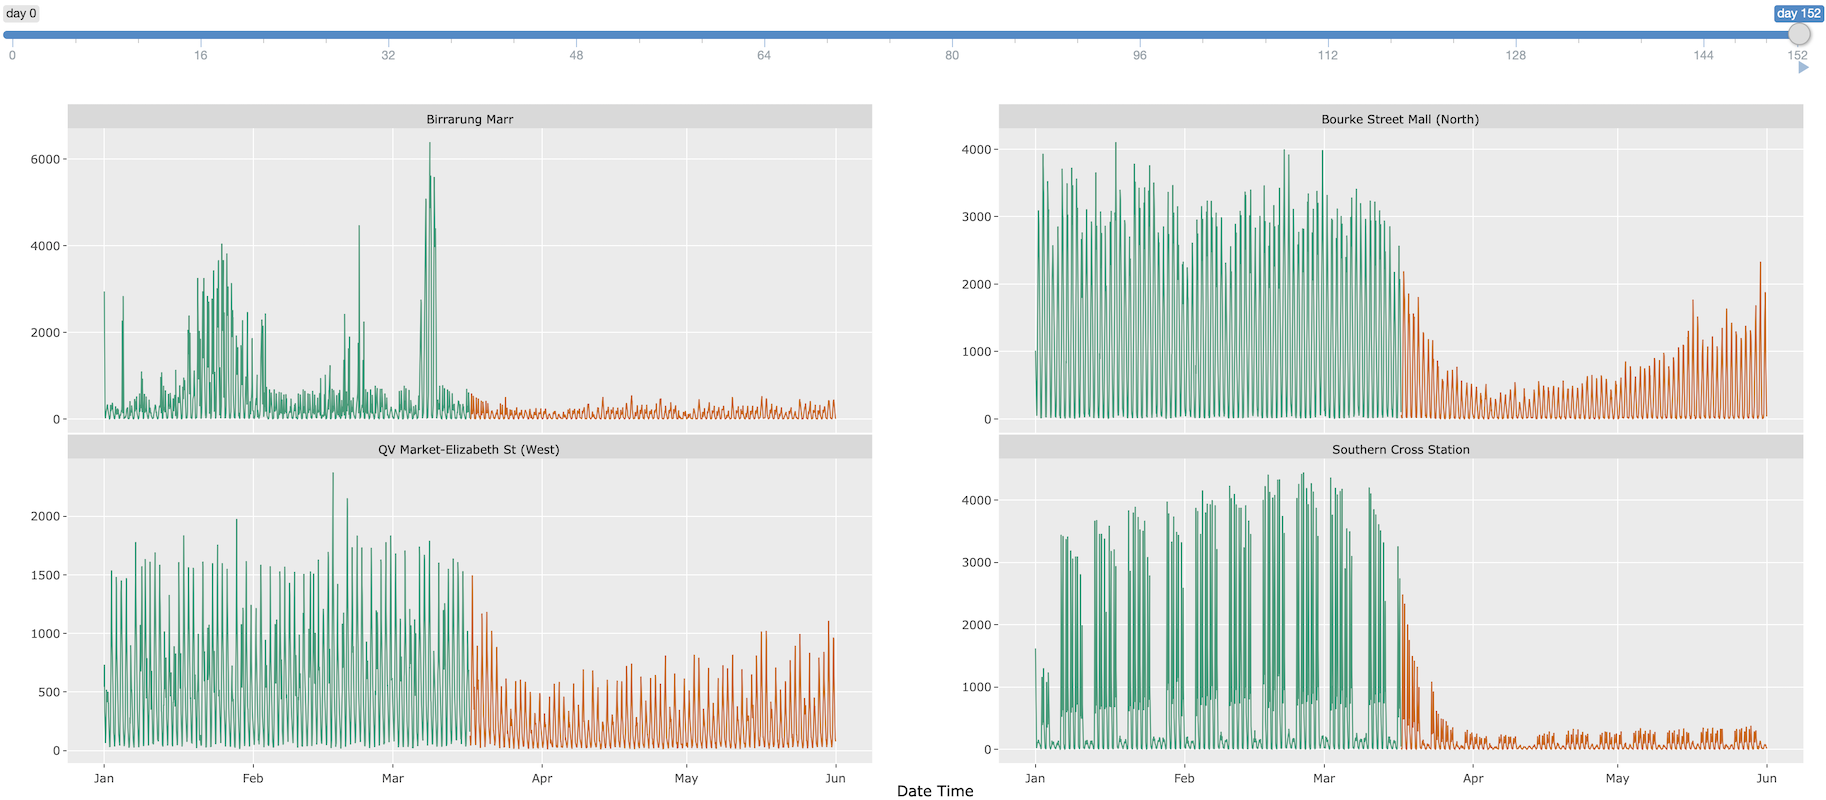Jump slider to tick mark 16

(200, 35)
